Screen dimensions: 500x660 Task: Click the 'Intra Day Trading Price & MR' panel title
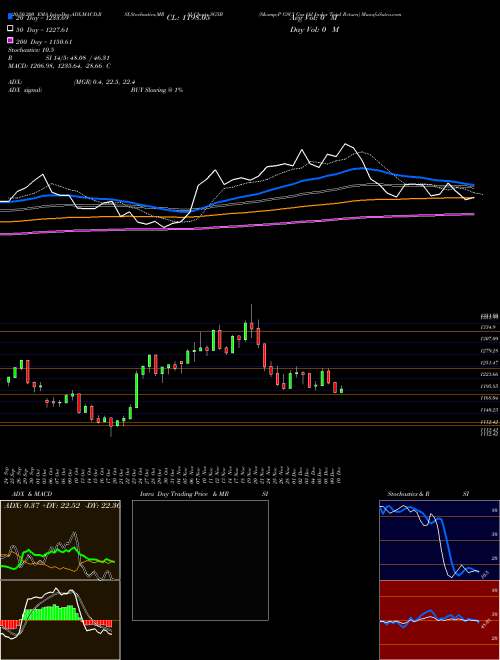click(184, 494)
